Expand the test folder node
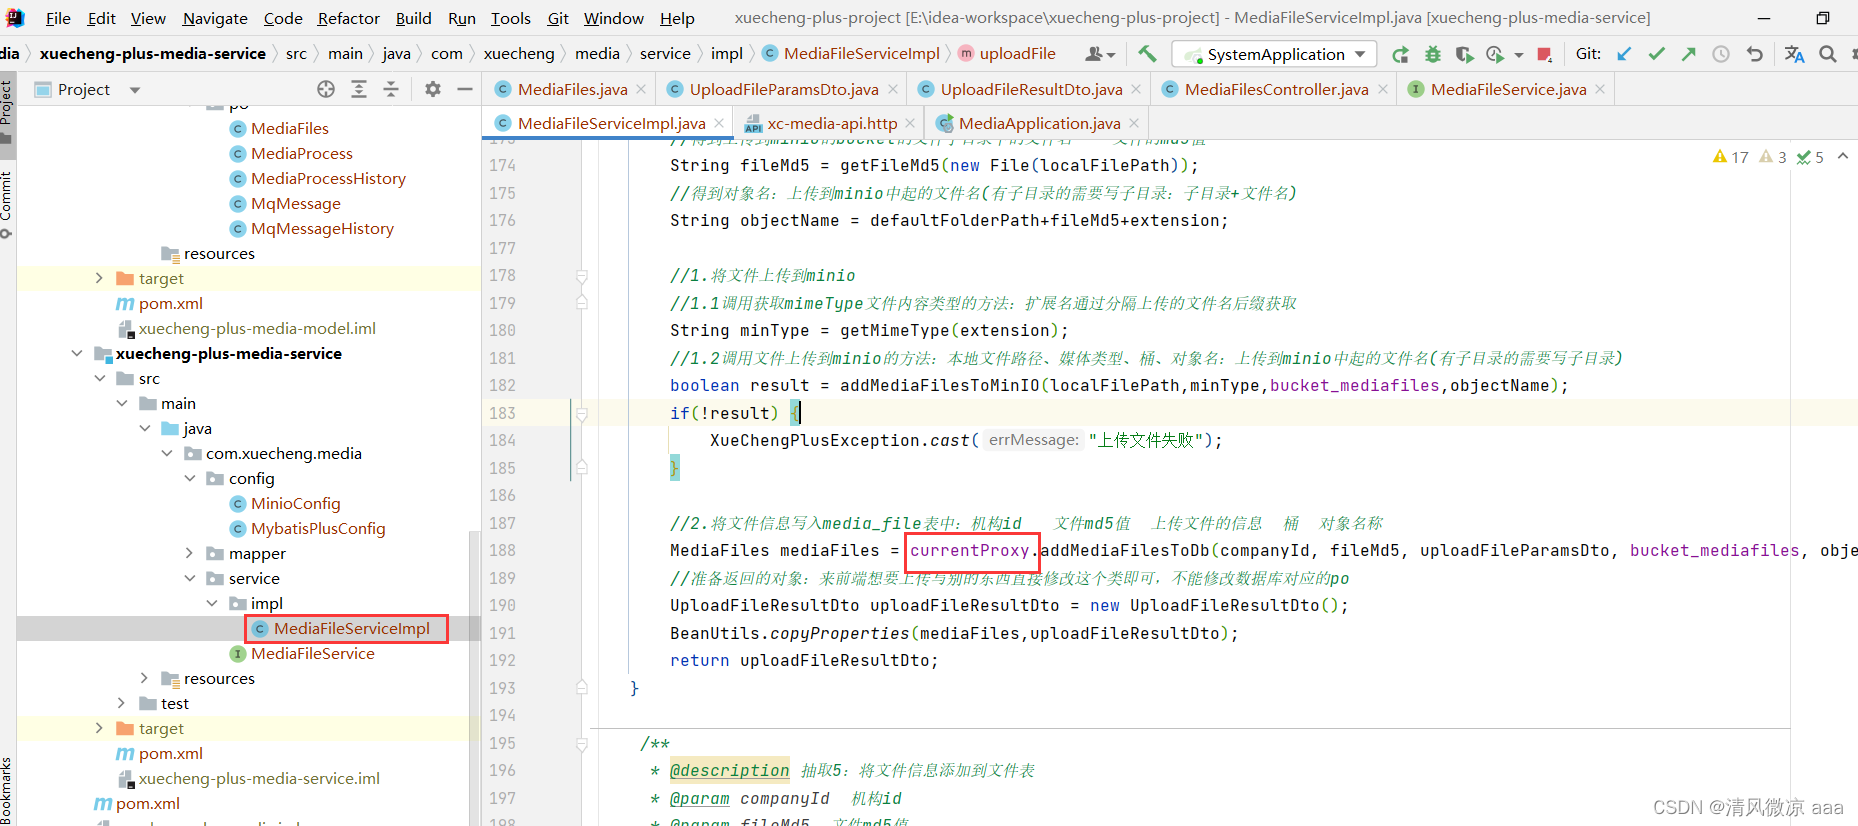Viewport: 1858px width, 826px height. [x=122, y=703]
